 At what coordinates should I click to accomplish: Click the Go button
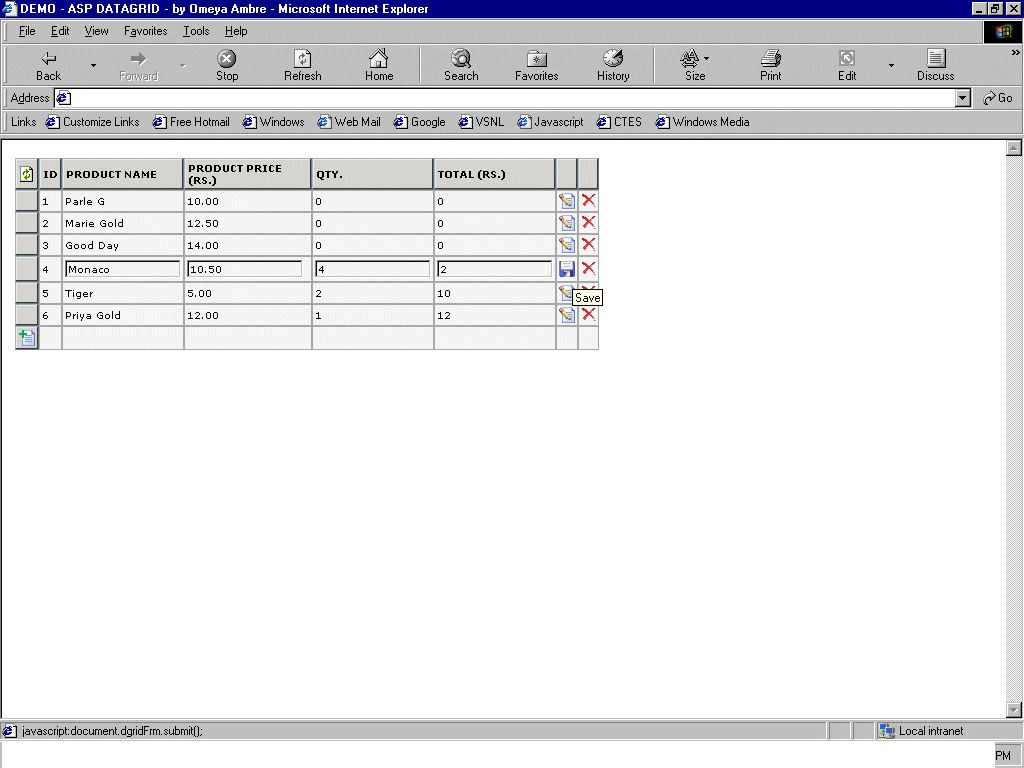998,98
